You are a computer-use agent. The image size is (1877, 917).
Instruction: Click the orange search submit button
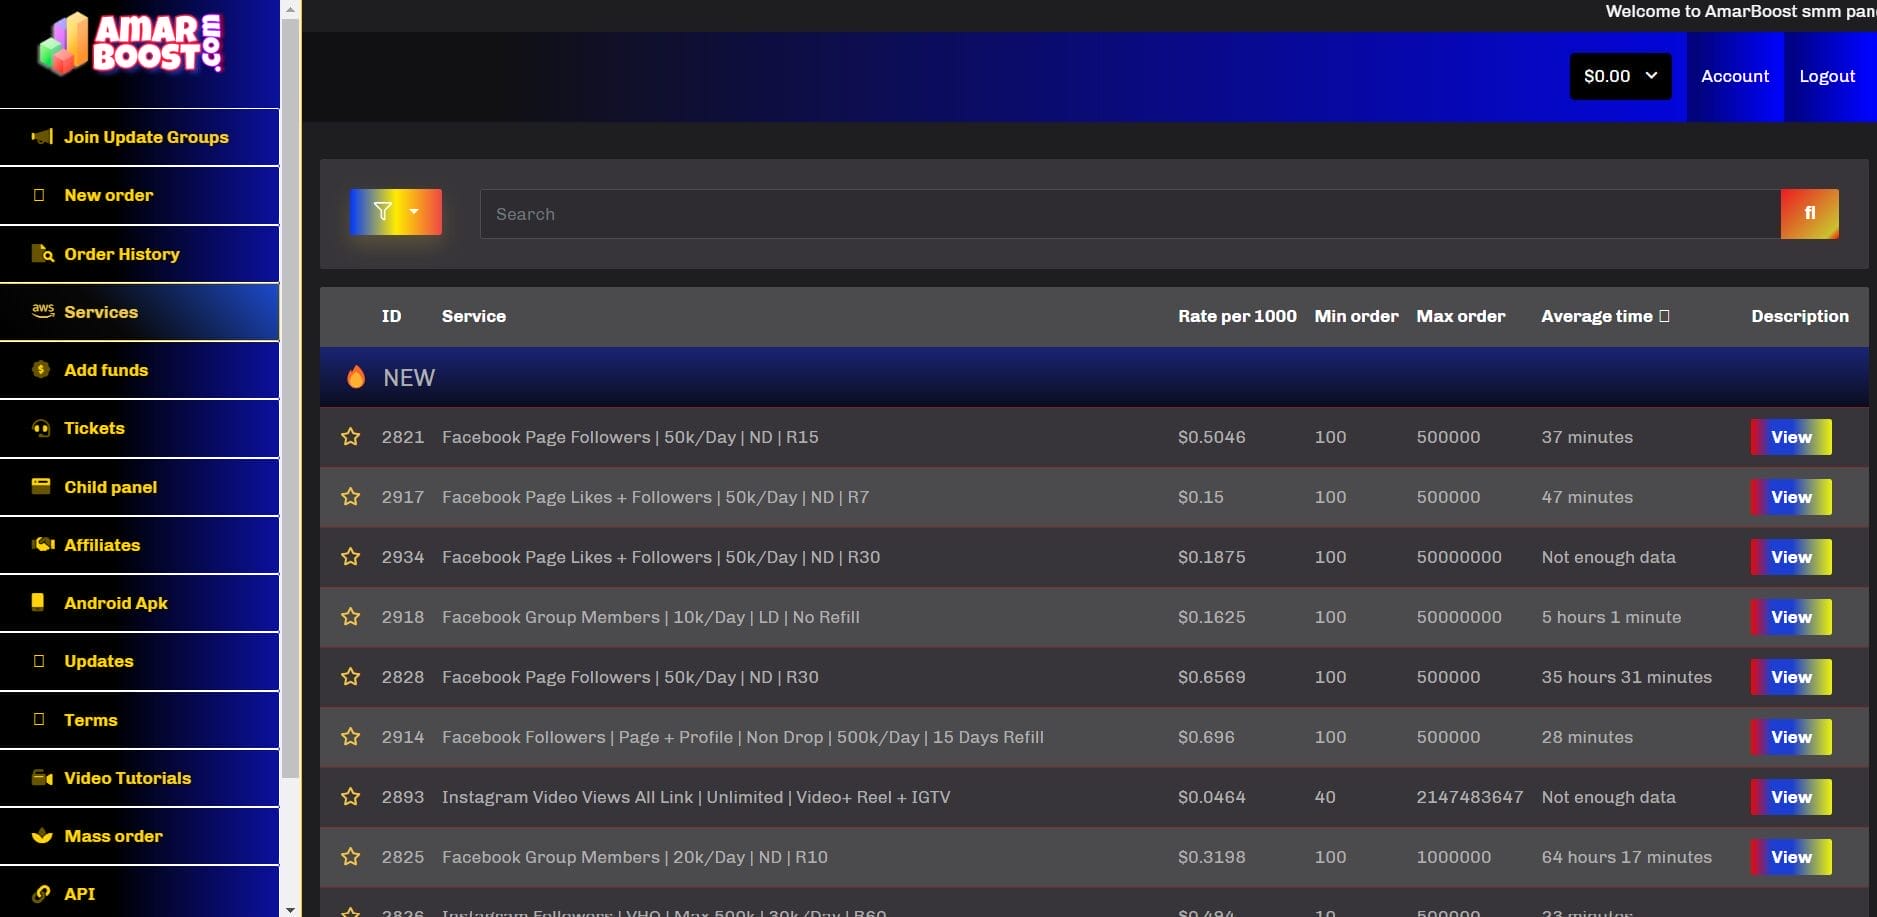point(1808,214)
